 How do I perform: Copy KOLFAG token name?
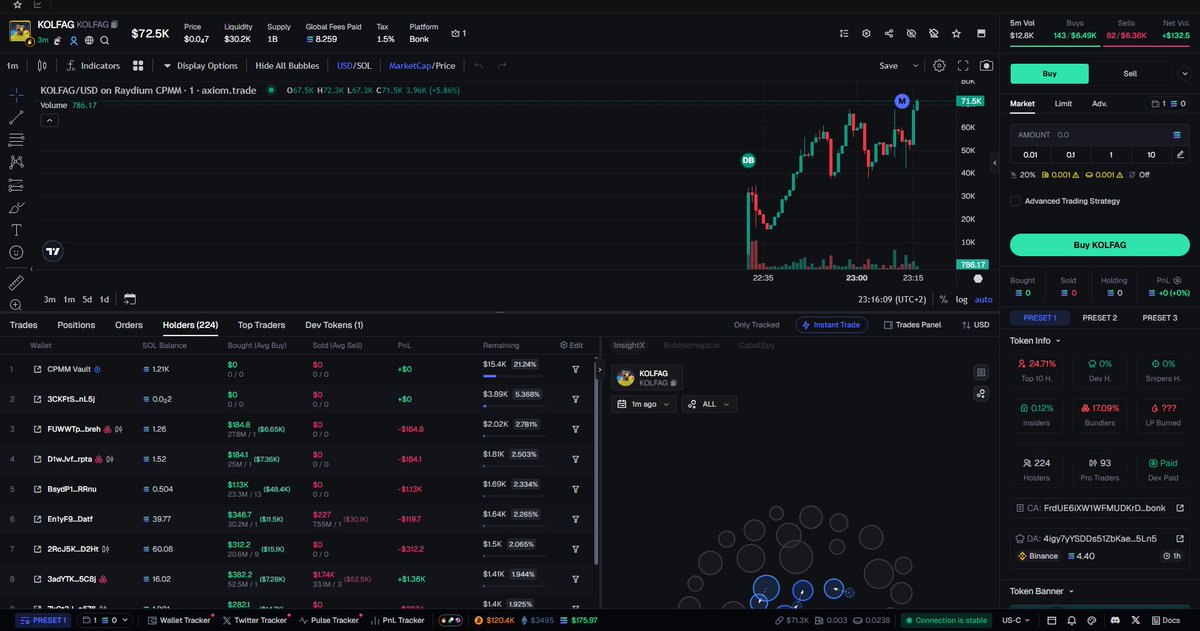(x=115, y=23)
